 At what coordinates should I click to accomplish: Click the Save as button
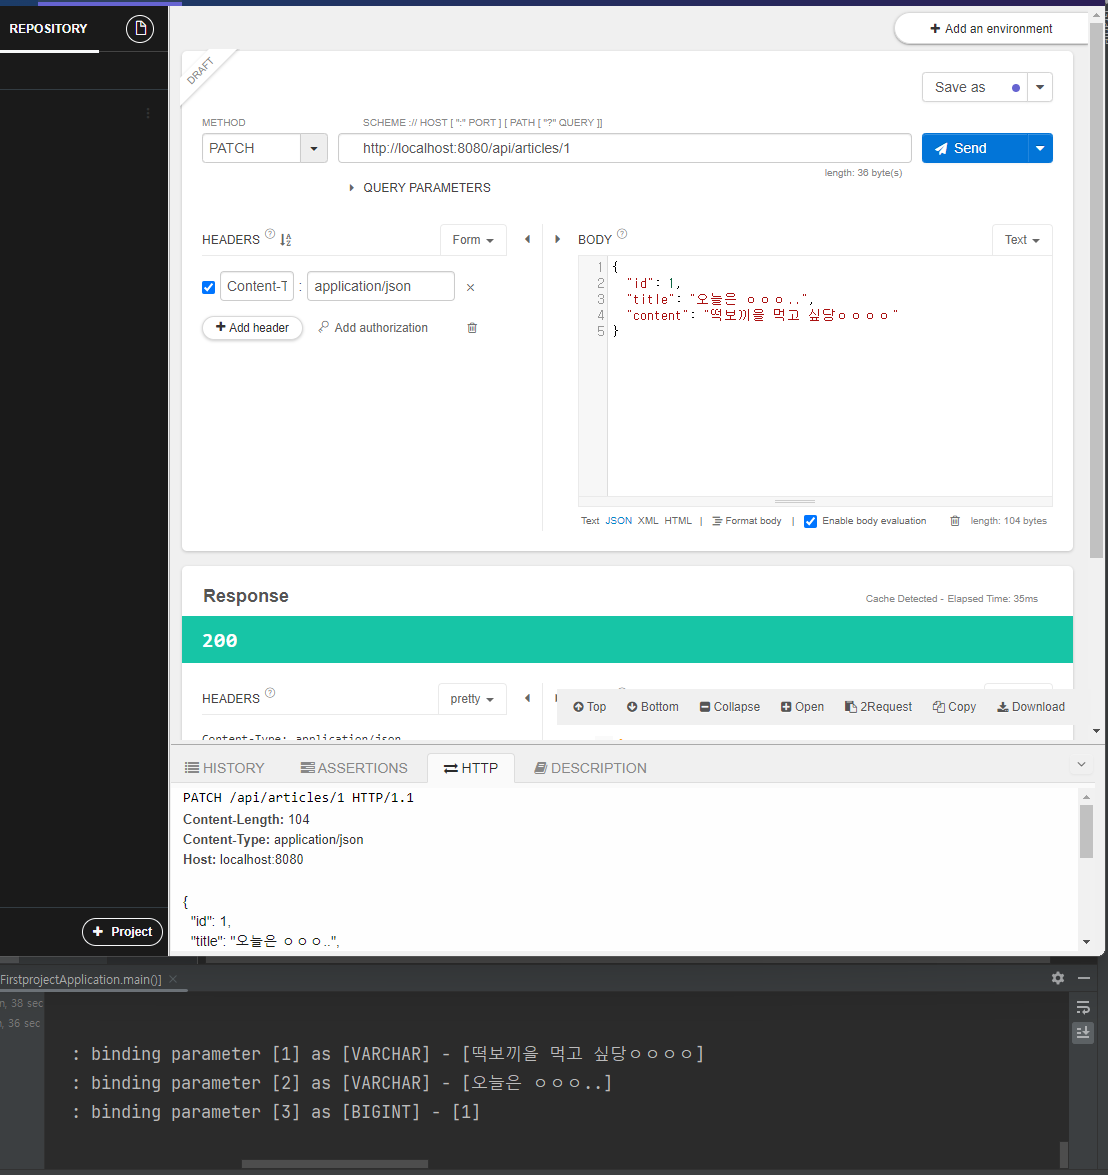click(975, 87)
